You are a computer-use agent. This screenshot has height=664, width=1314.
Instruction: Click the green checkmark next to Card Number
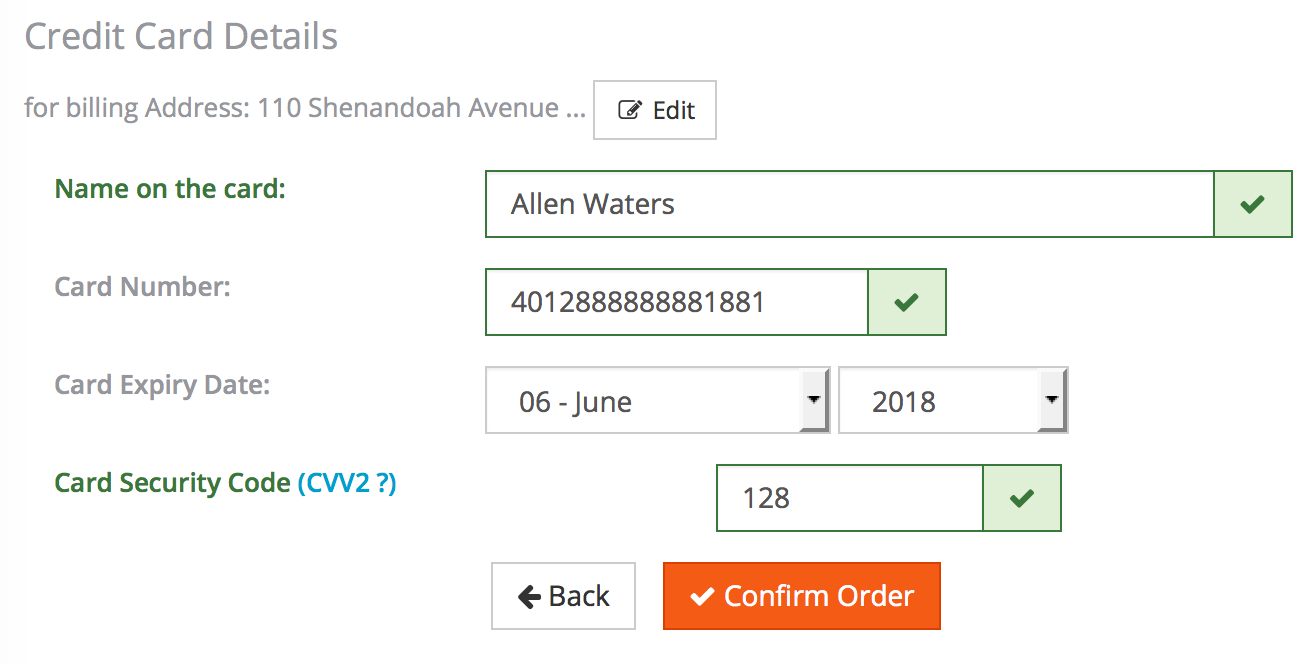(906, 302)
